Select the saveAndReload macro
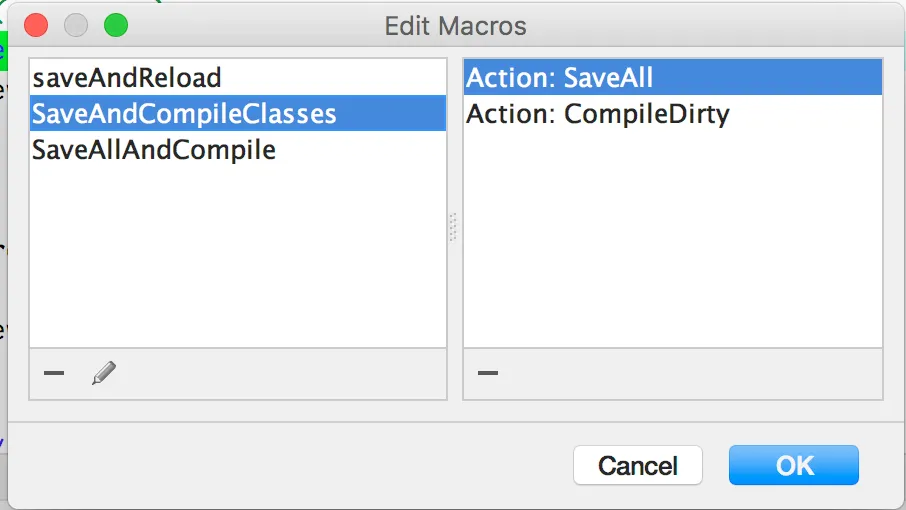The height and width of the screenshot is (510, 906). click(126, 77)
